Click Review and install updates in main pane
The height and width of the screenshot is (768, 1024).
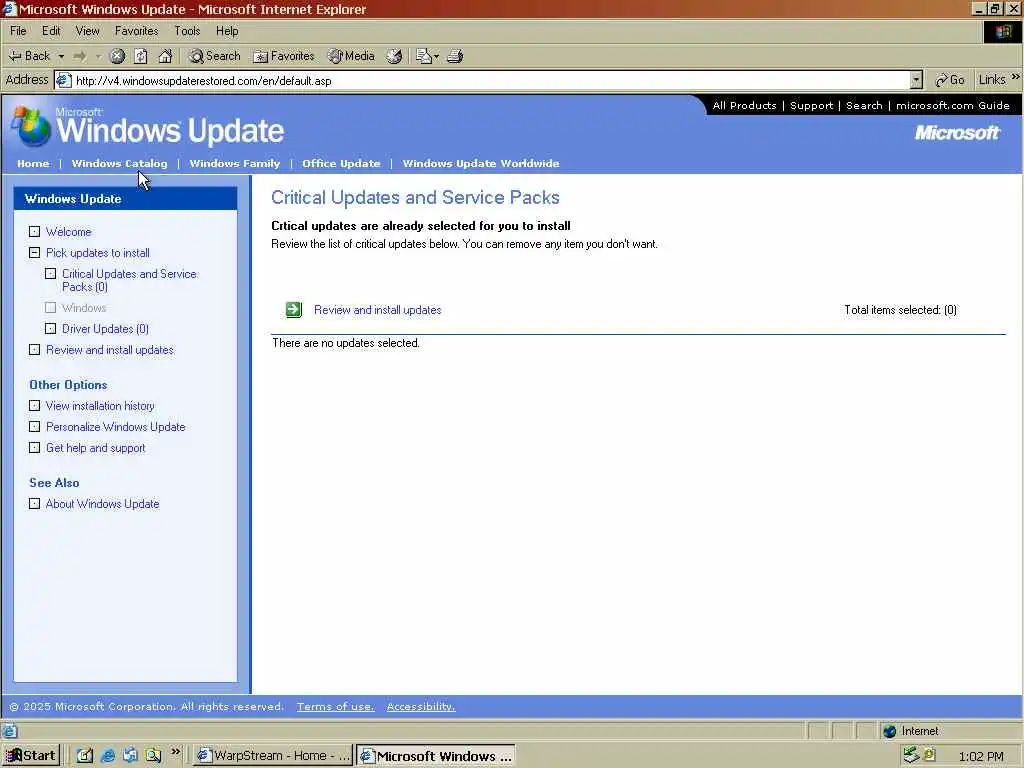tap(377, 310)
